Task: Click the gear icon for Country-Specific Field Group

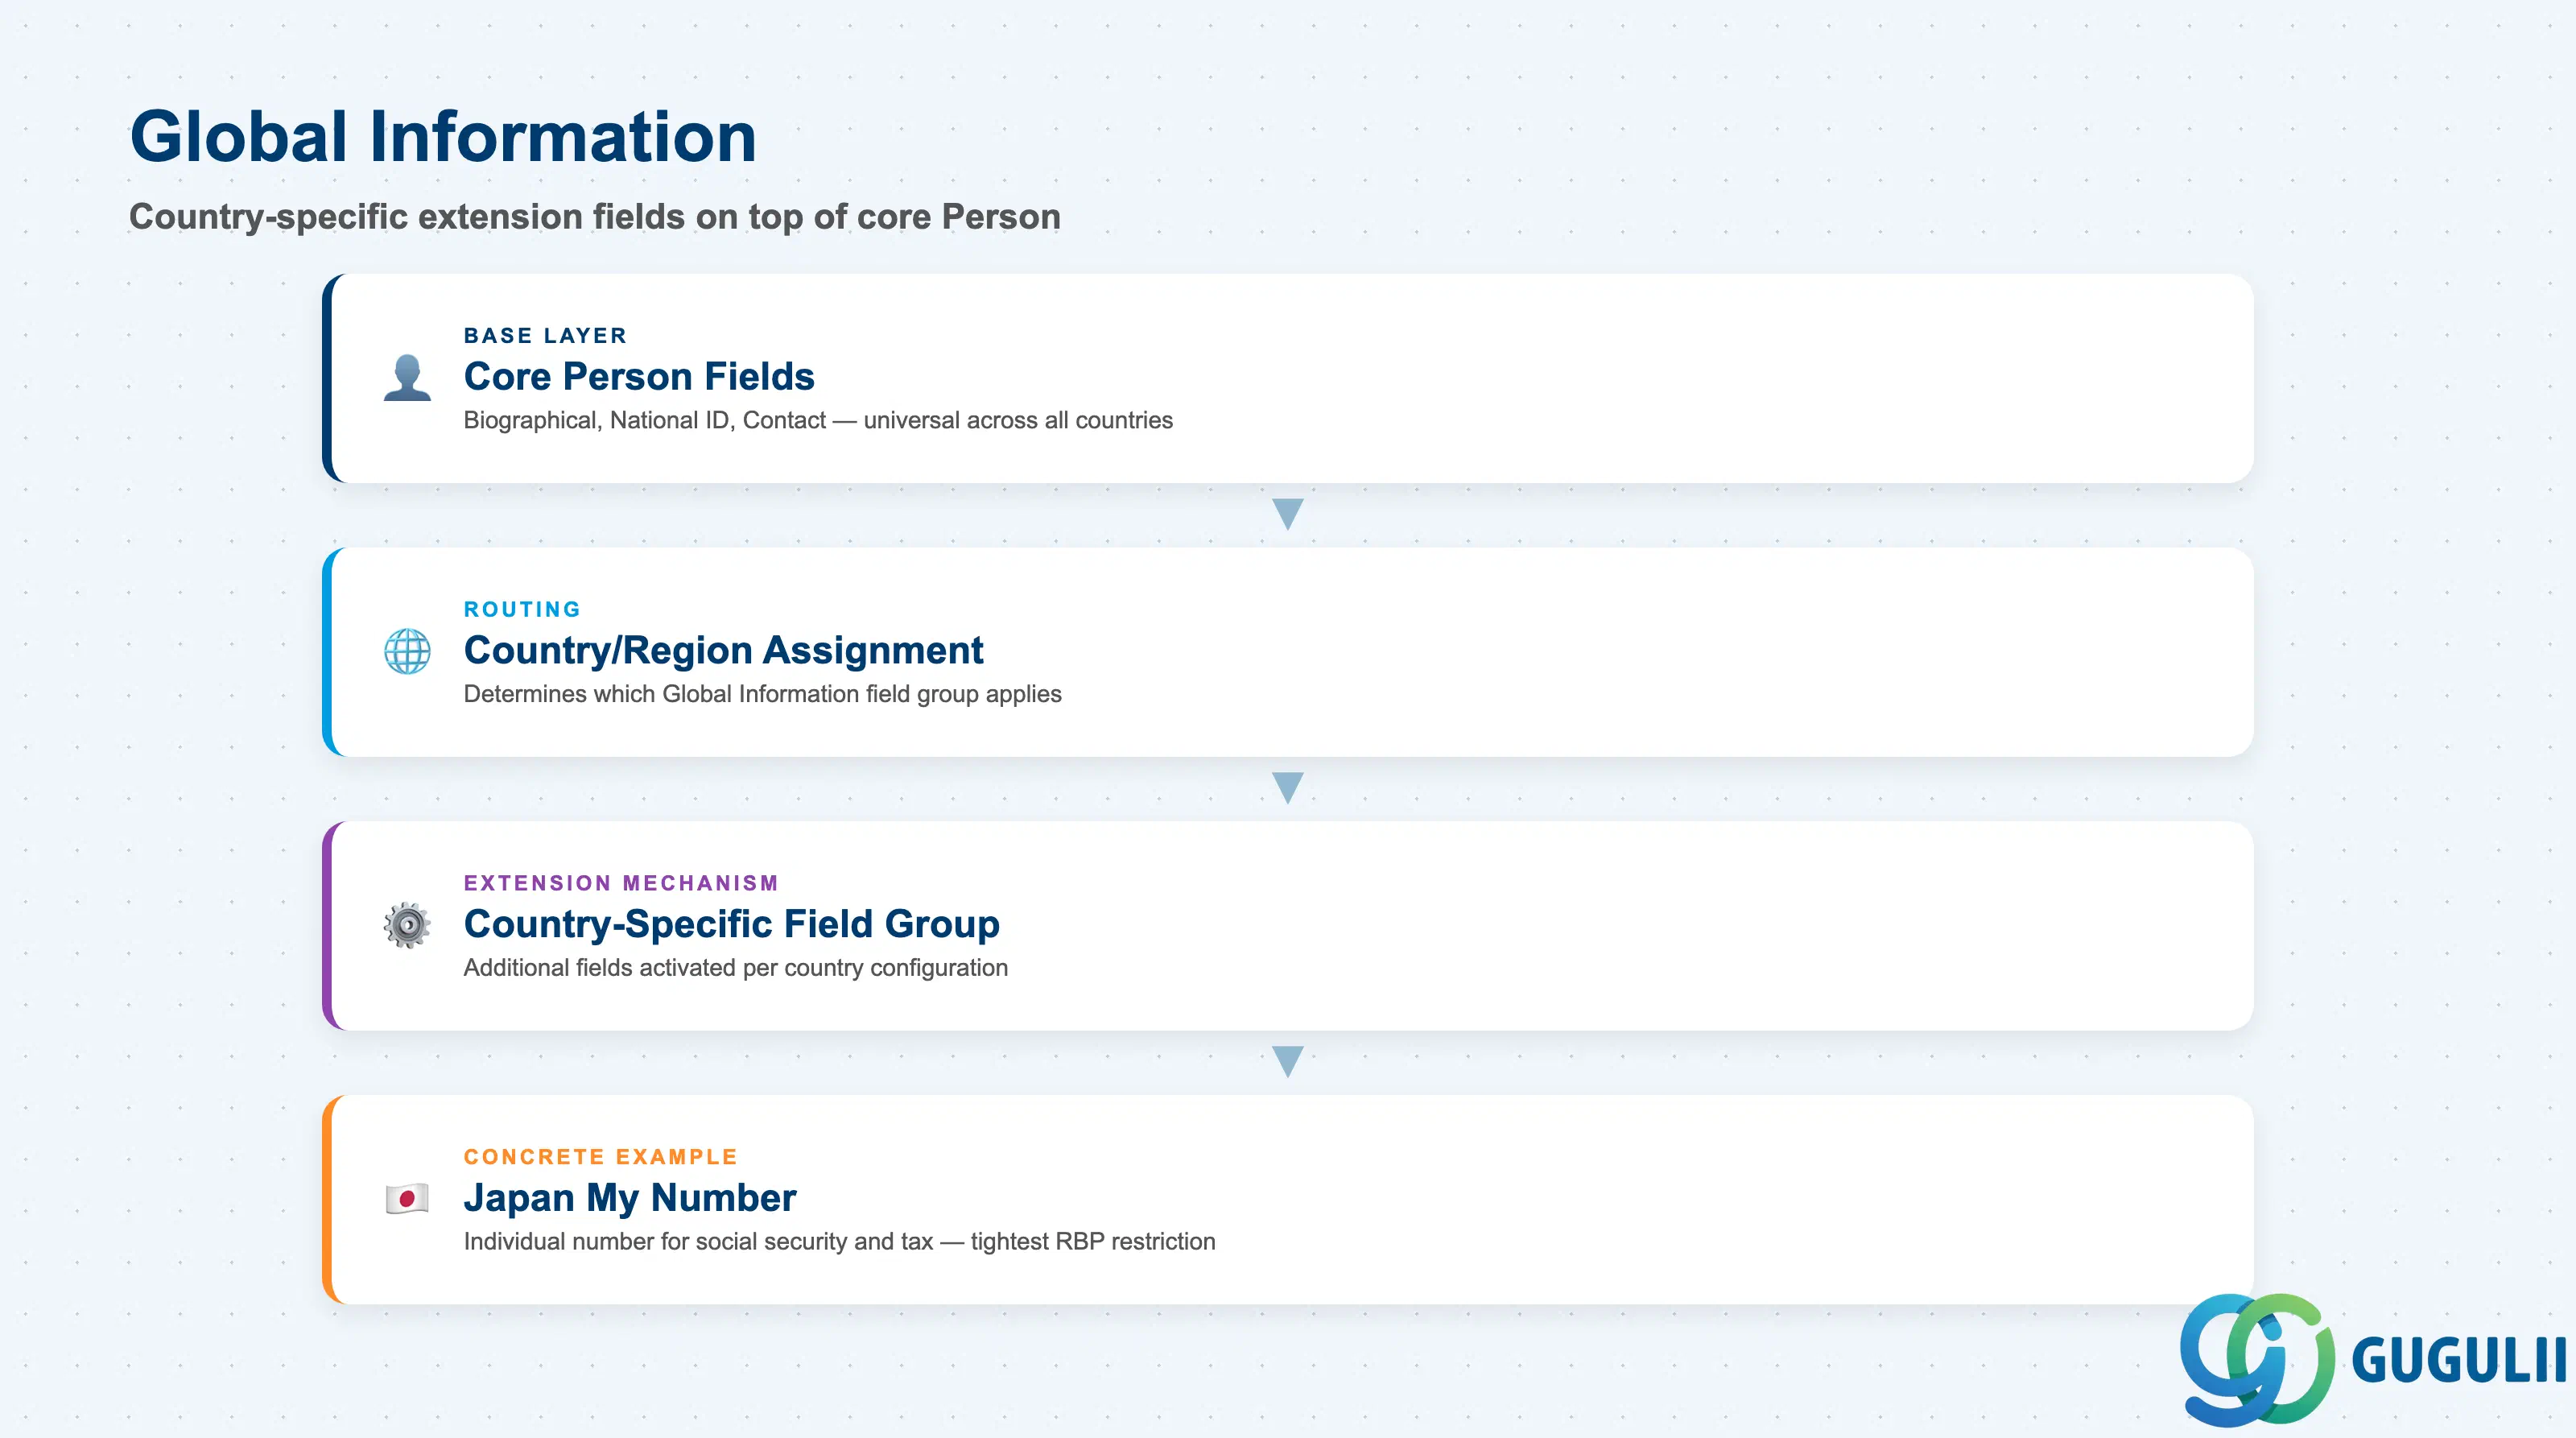Action: coord(407,925)
